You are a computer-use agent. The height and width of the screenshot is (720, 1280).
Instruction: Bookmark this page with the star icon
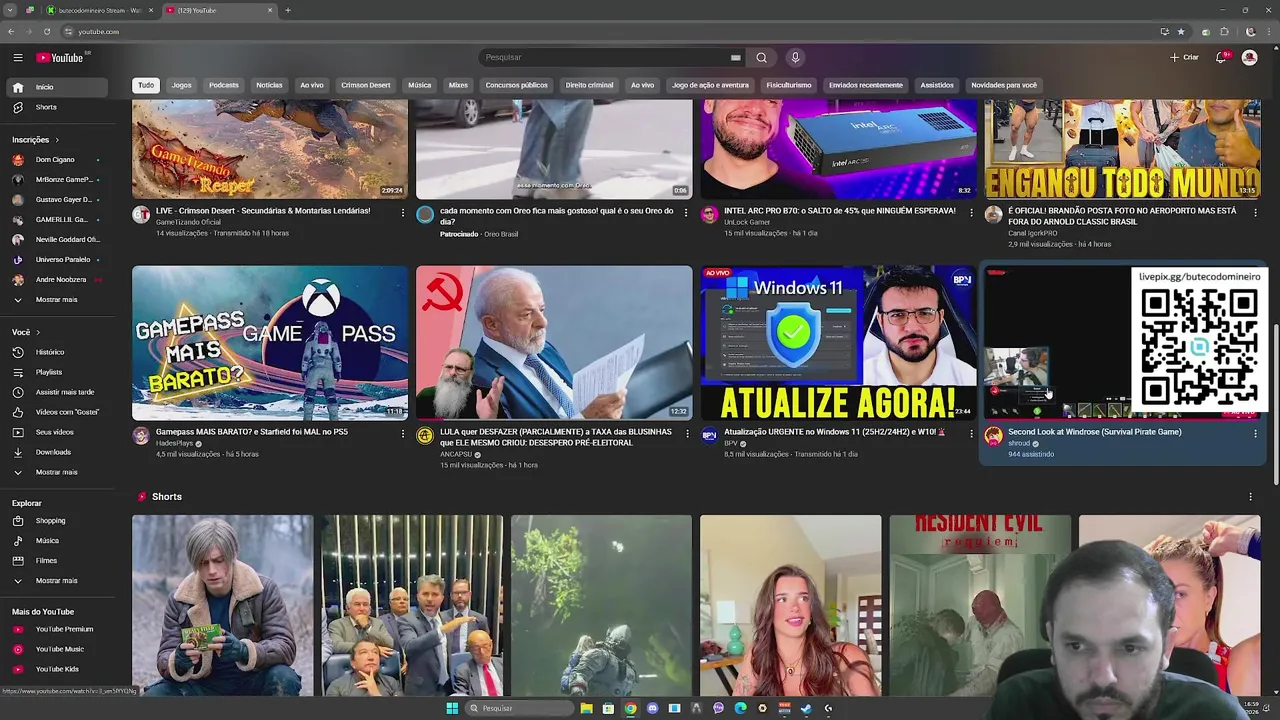point(1181,31)
